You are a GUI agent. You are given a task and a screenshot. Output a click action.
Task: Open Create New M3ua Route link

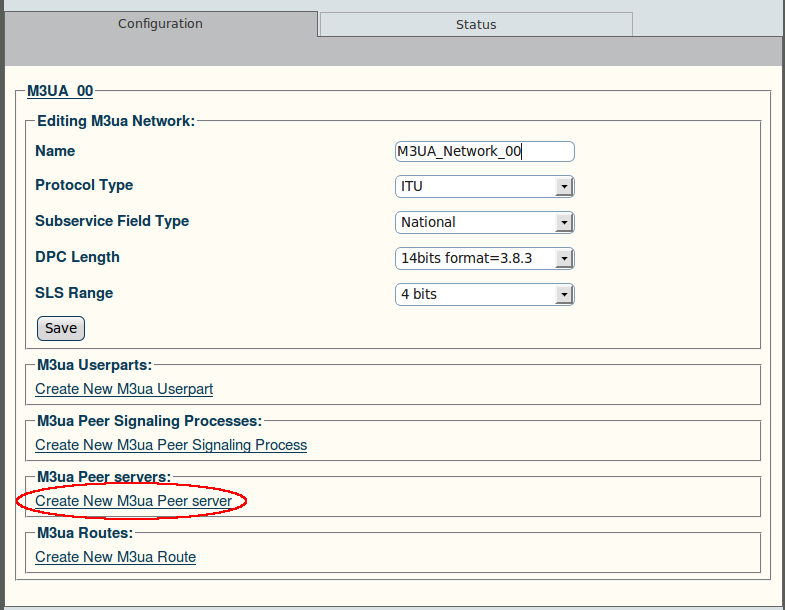[116, 557]
